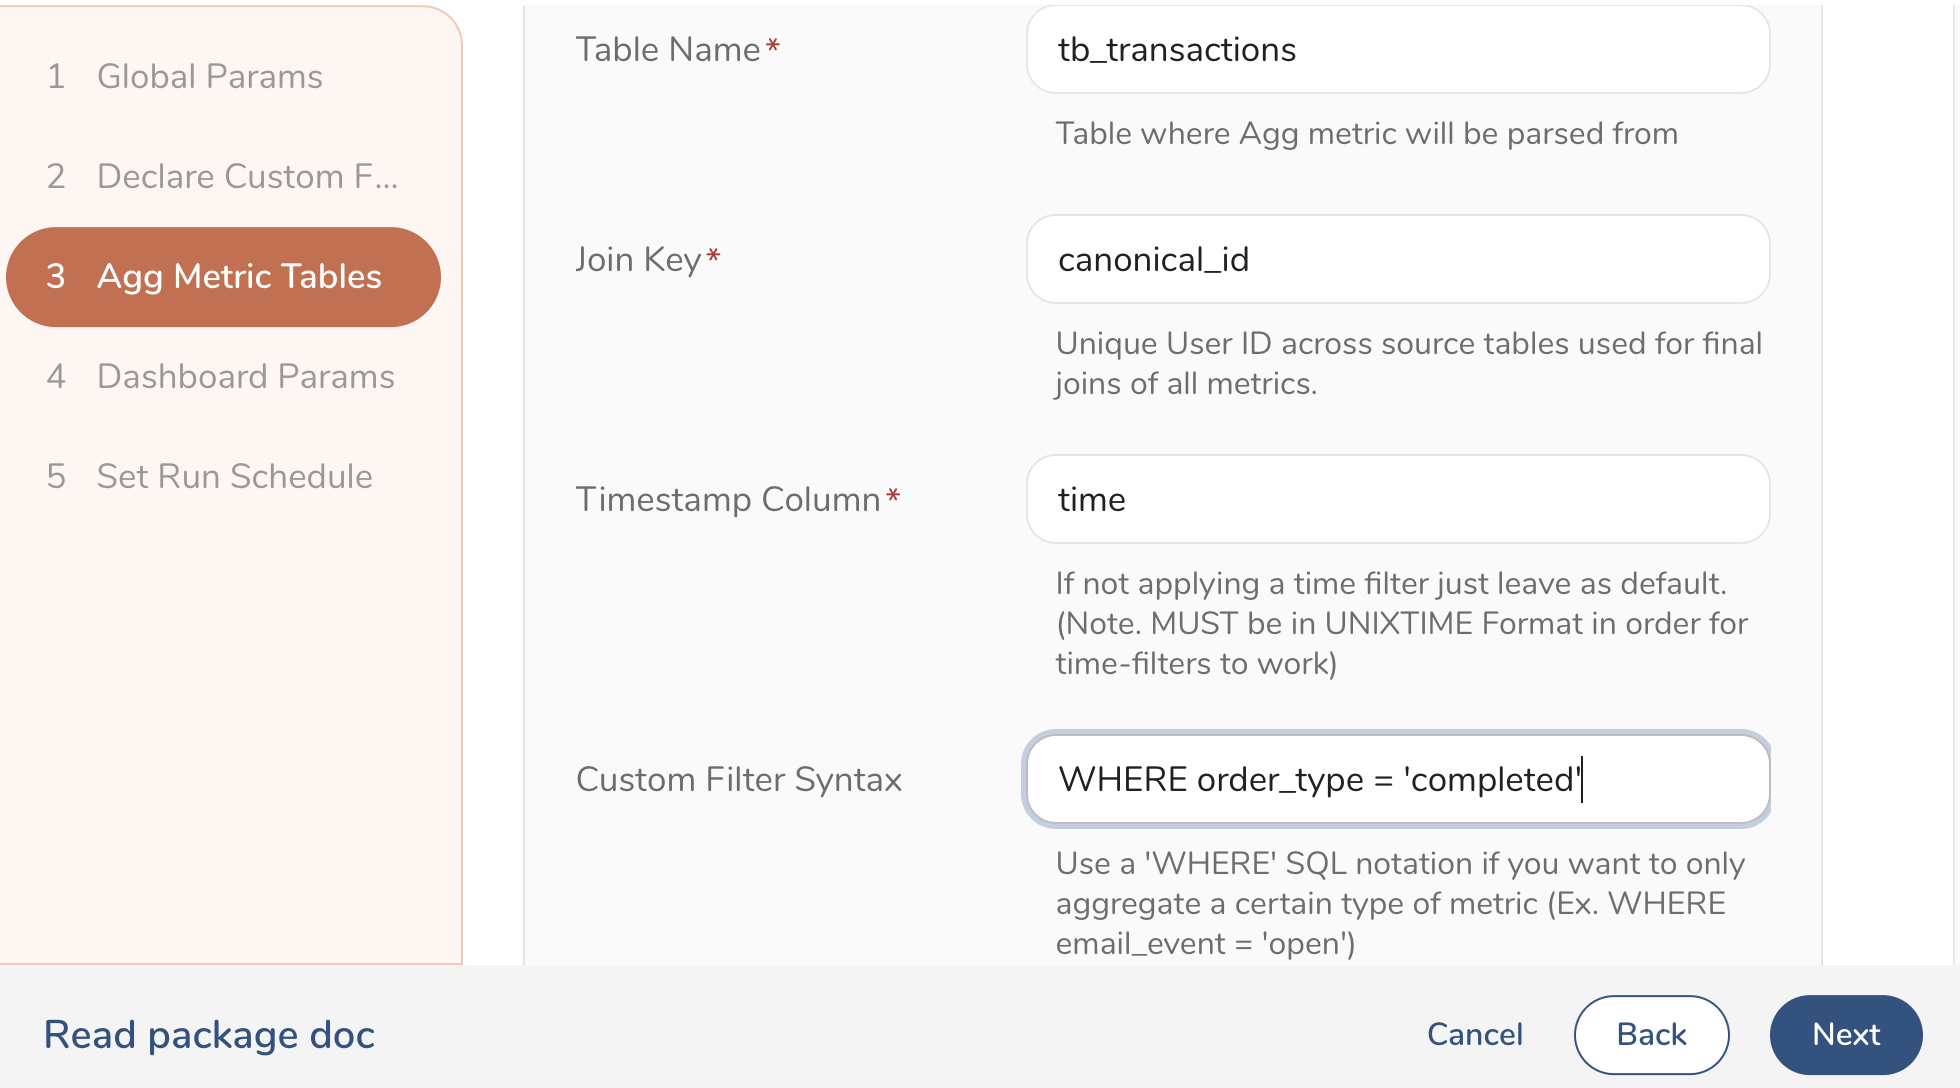The width and height of the screenshot is (1960, 1088).
Task: Click step number 1 in sidebar
Action: pyautogui.click(x=56, y=77)
